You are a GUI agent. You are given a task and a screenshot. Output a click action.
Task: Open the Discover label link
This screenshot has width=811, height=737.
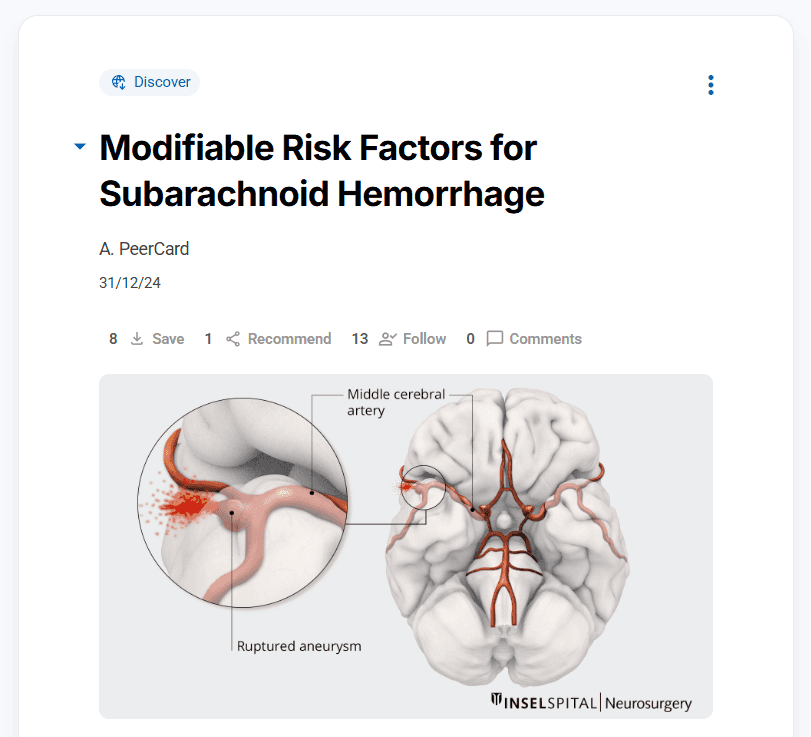click(x=162, y=82)
